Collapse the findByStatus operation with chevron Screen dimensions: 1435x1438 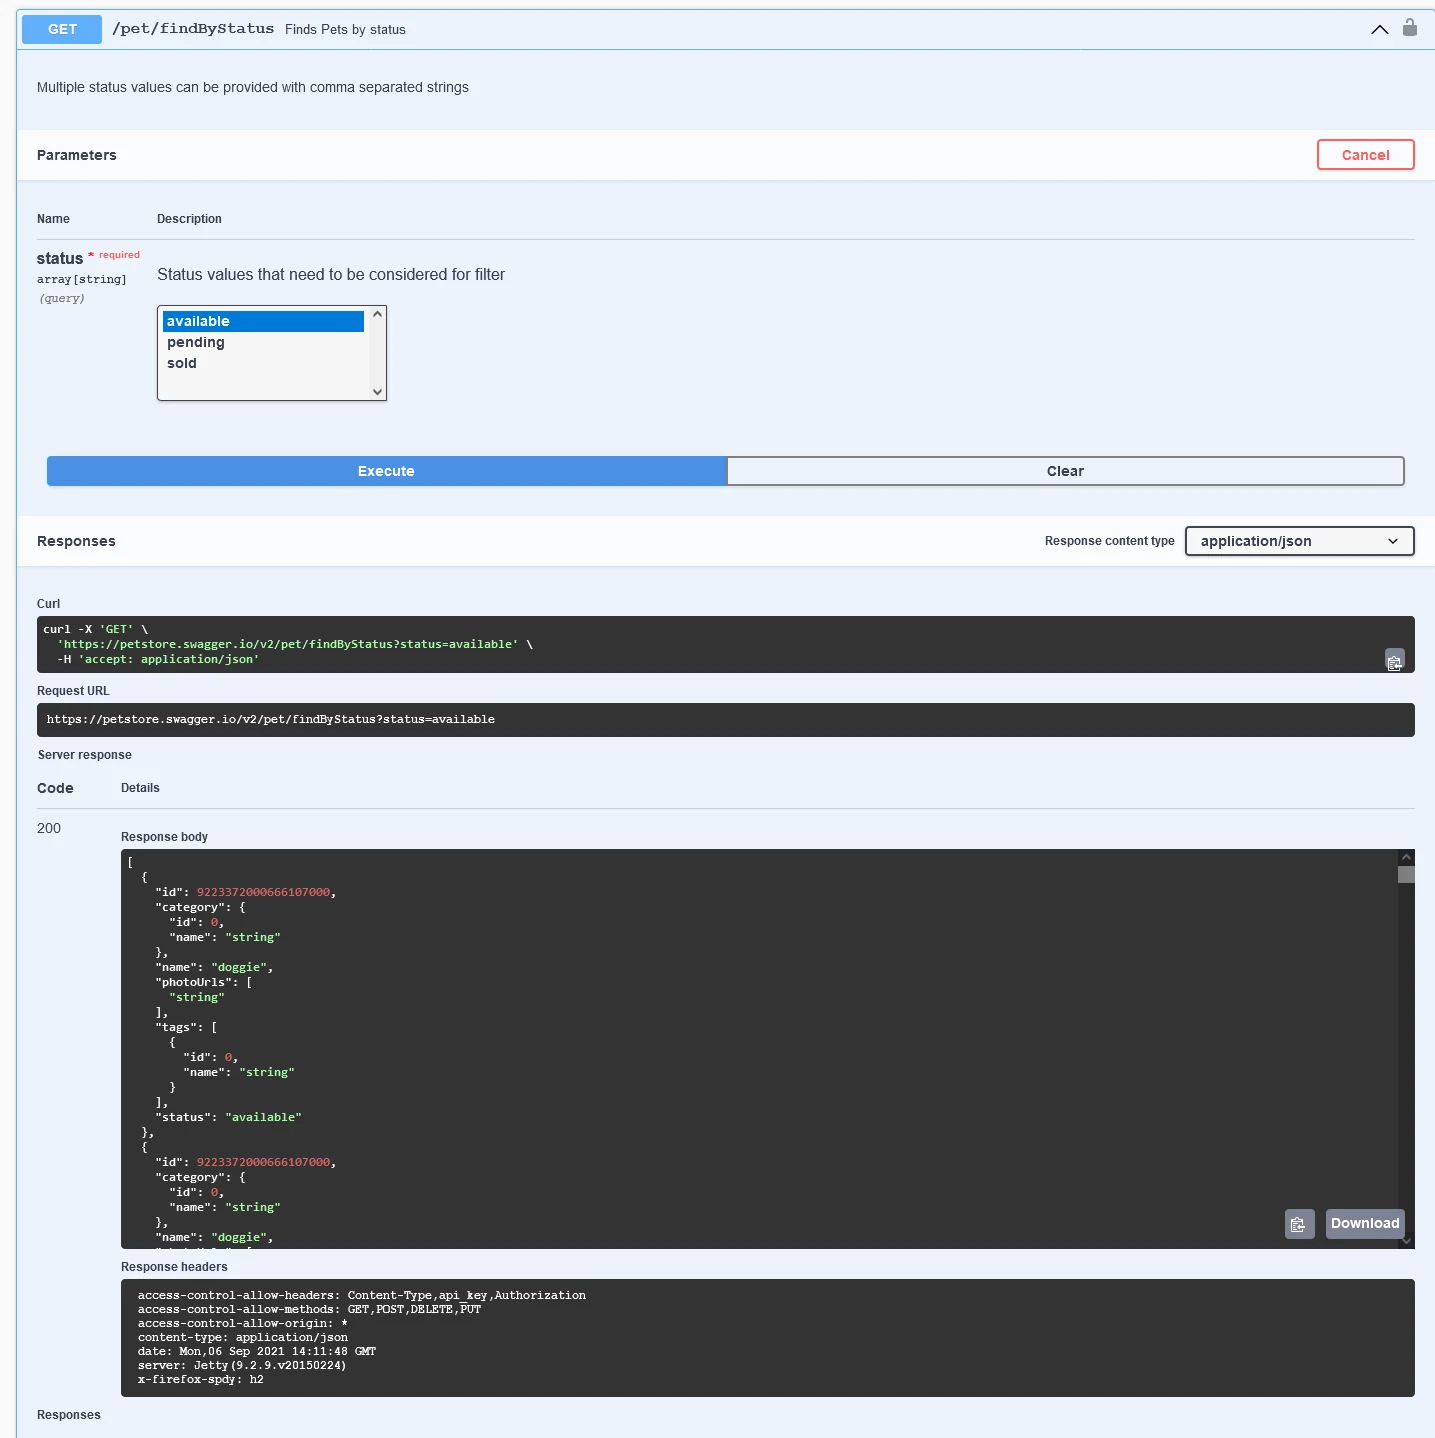point(1379,29)
